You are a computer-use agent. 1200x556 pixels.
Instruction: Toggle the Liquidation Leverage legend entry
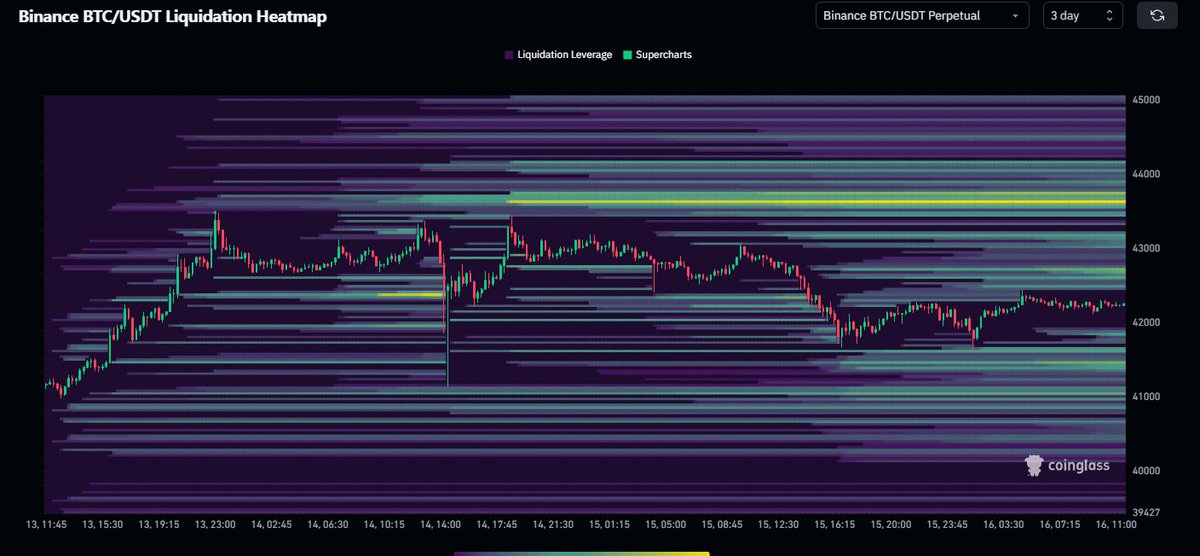[558, 55]
